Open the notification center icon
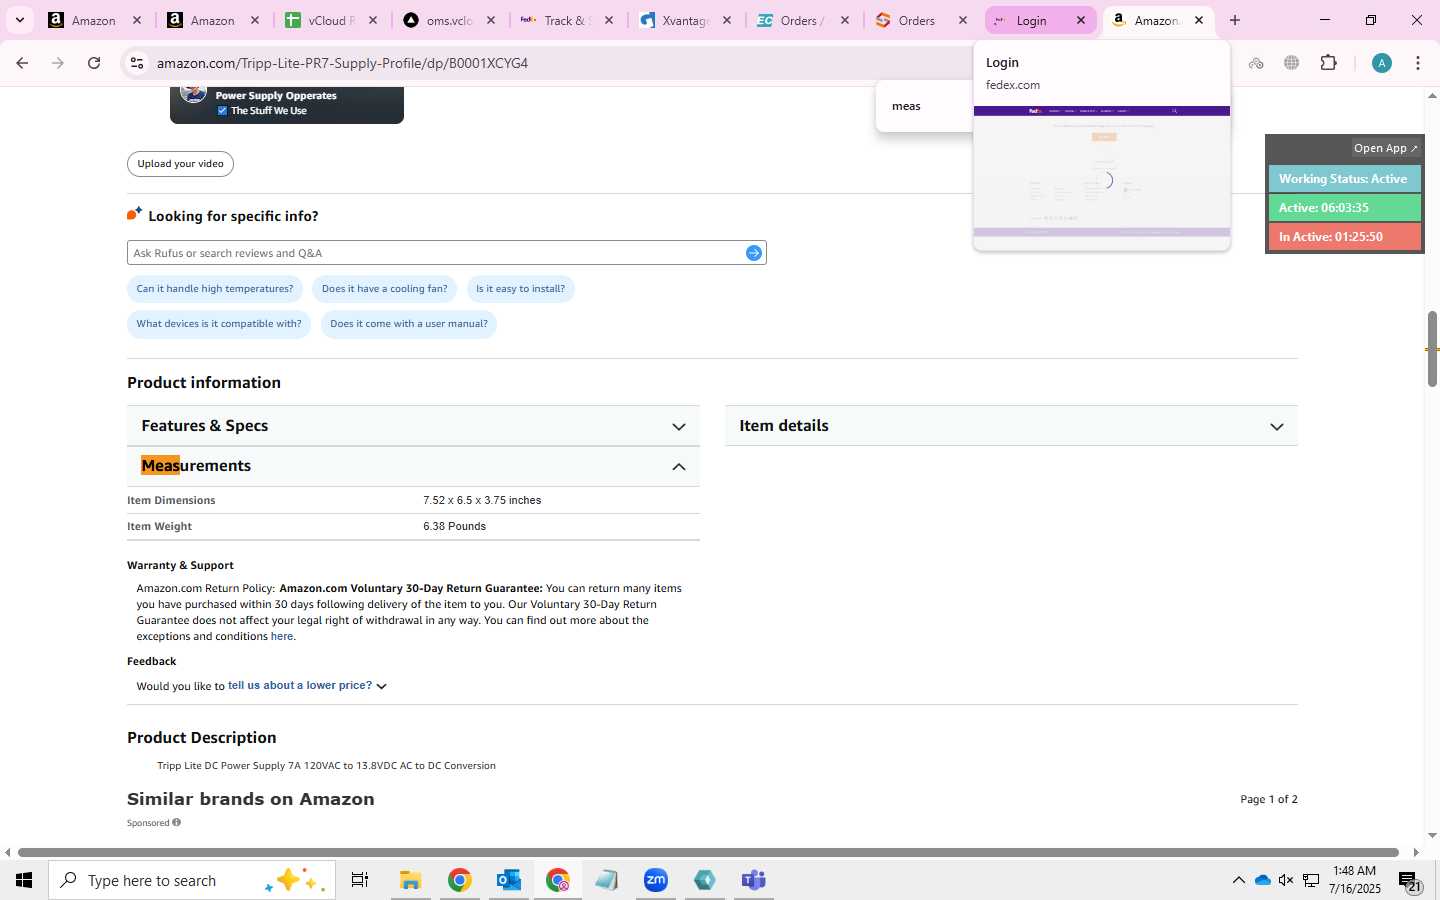 (x=1409, y=881)
